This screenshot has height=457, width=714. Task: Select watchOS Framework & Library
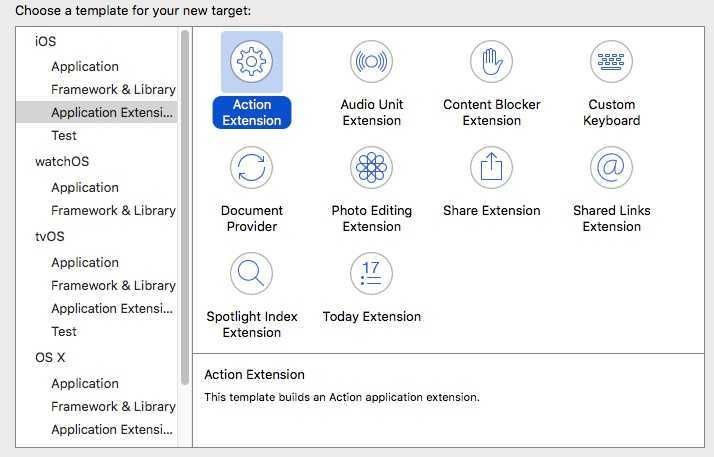tap(113, 210)
